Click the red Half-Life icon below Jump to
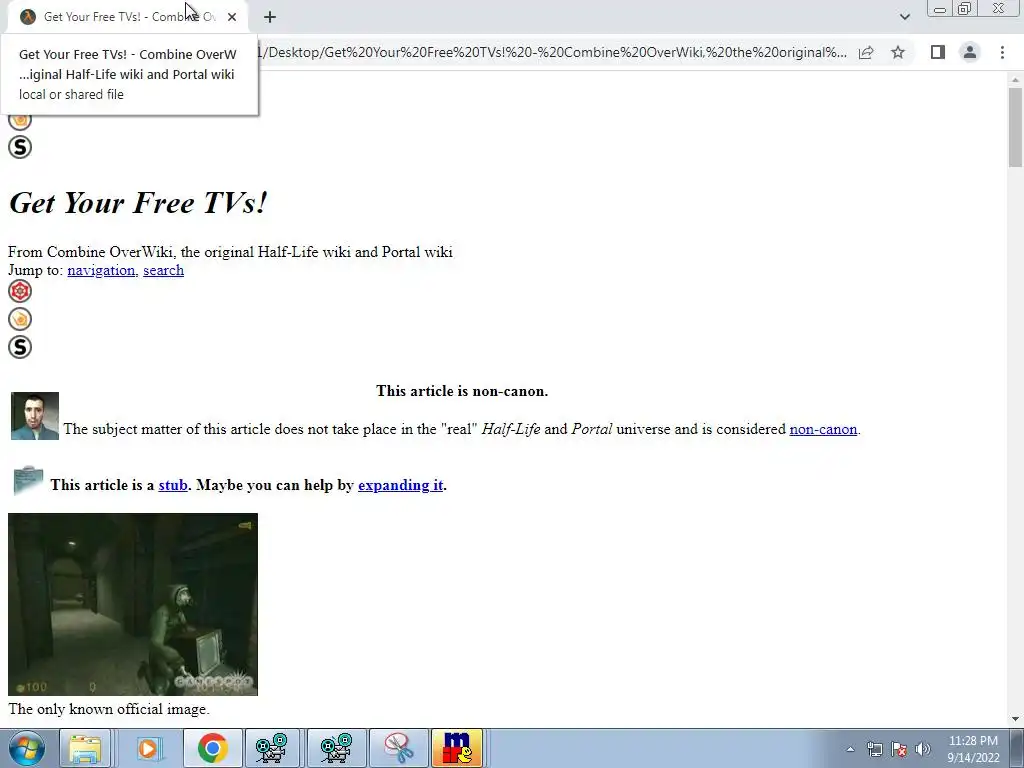 [20, 291]
